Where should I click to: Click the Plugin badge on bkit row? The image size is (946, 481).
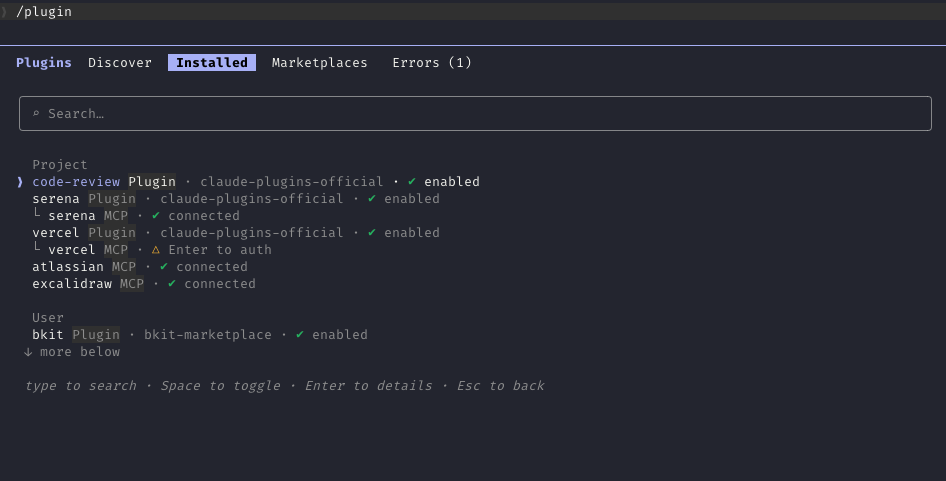point(96,334)
